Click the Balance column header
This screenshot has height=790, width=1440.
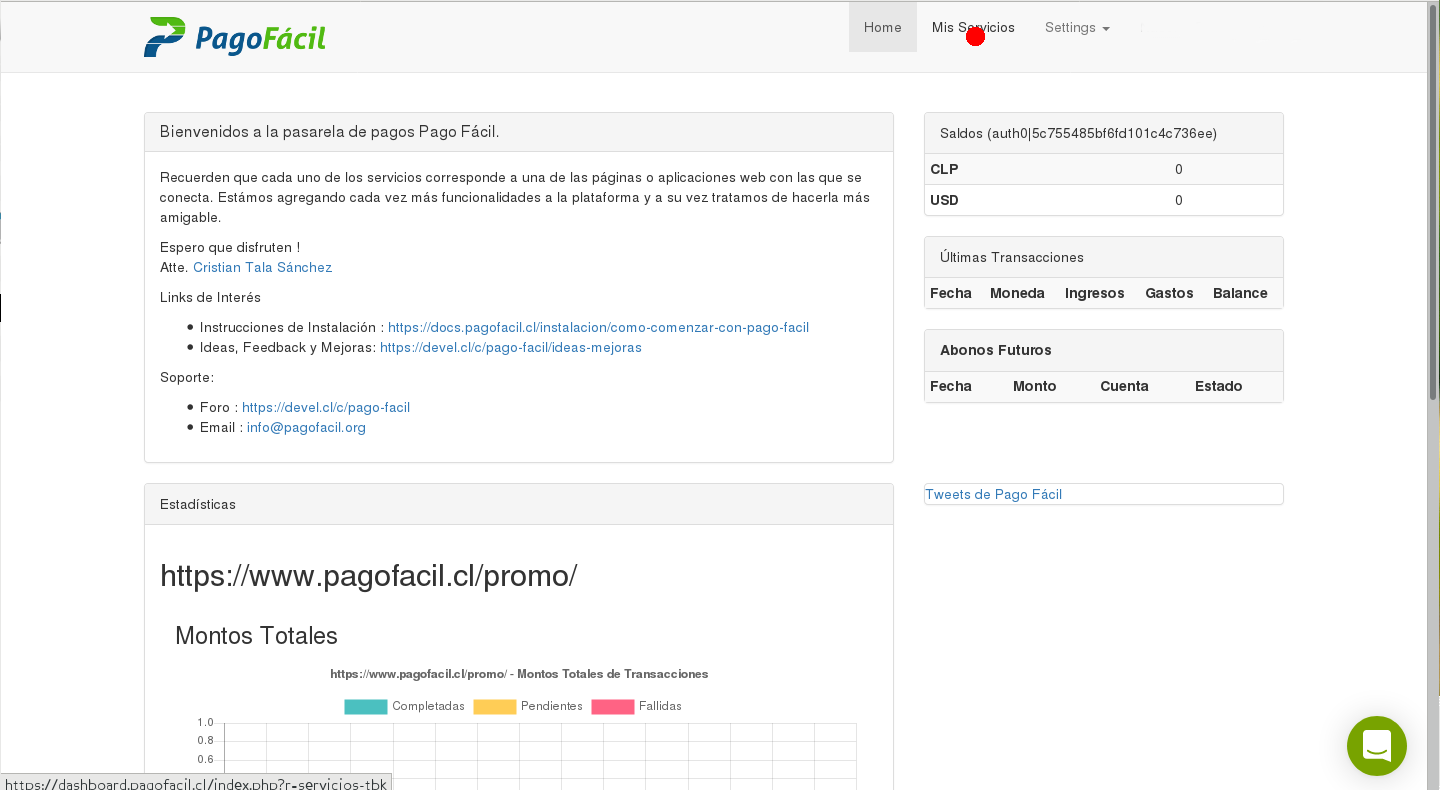(x=1240, y=293)
